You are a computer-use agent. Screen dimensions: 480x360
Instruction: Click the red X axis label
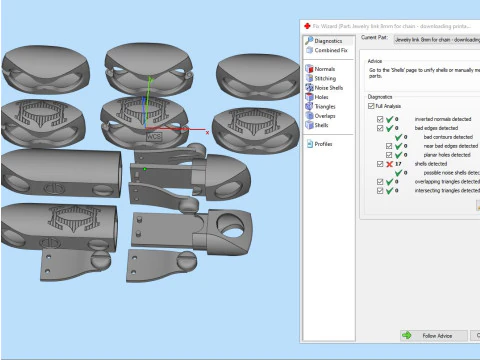tap(207, 133)
